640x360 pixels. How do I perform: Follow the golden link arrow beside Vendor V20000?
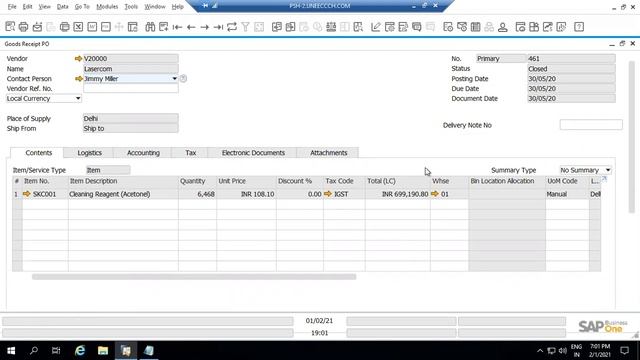78,59
